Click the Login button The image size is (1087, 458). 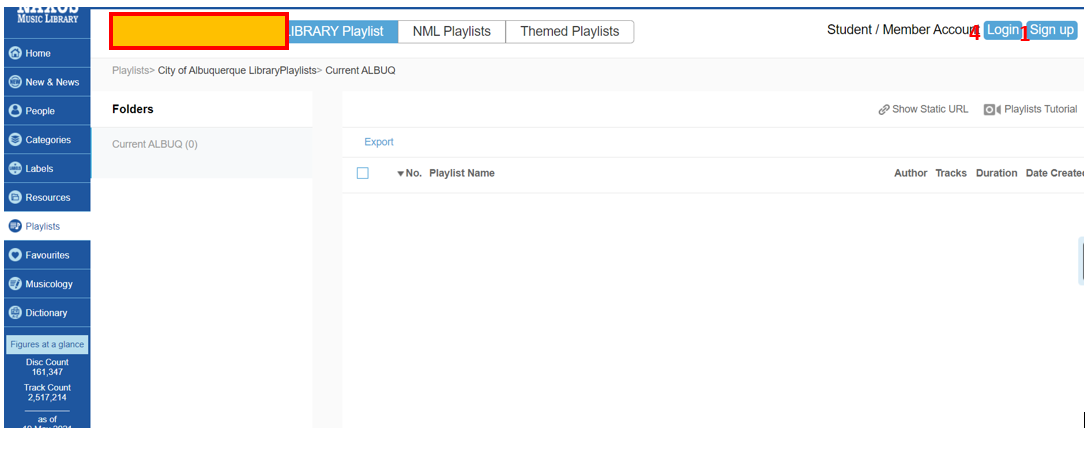pyautogui.click(x=1002, y=30)
